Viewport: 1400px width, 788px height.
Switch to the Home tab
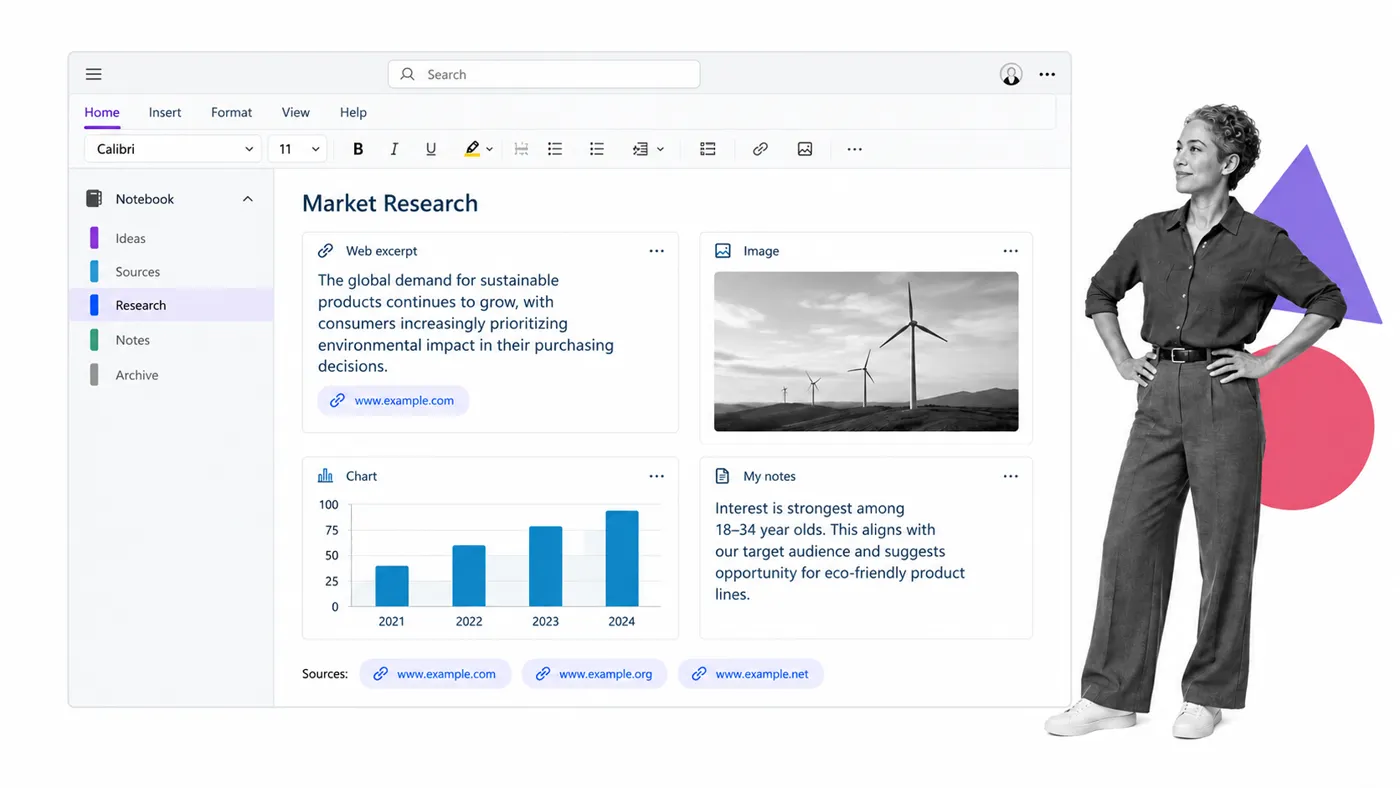pyautogui.click(x=102, y=113)
